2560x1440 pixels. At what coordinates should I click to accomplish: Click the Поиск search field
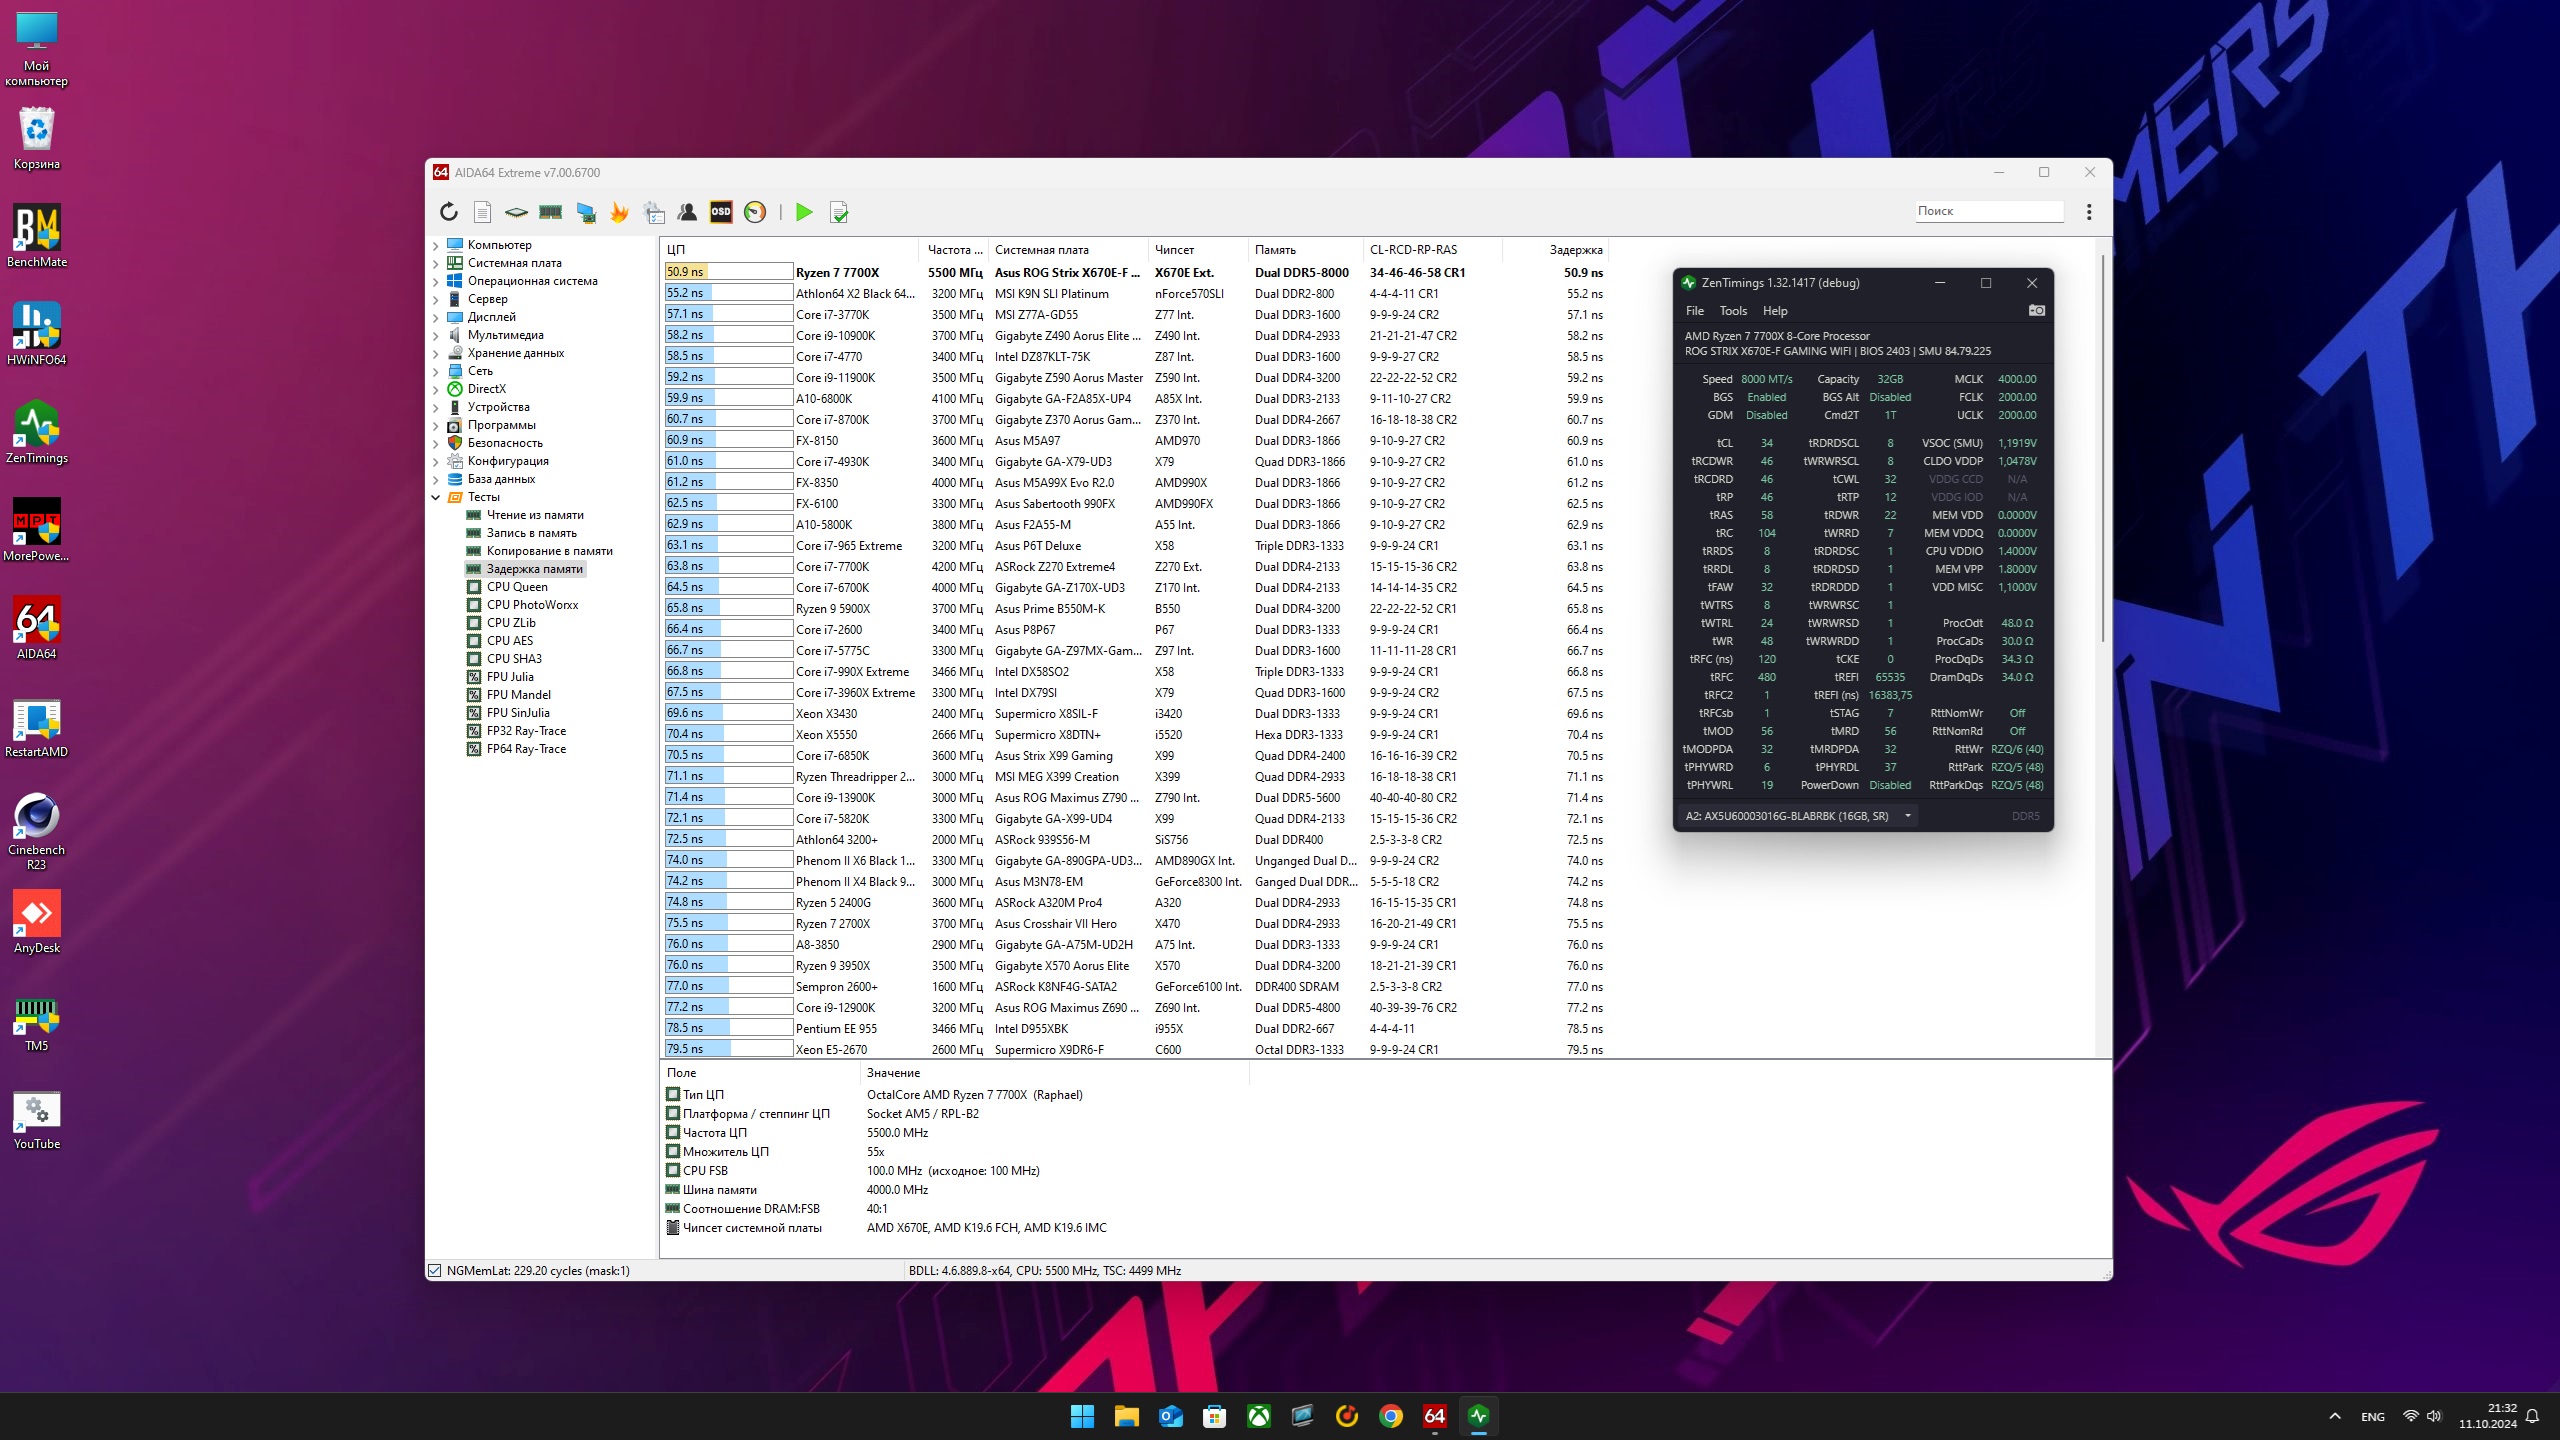click(x=1988, y=211)
